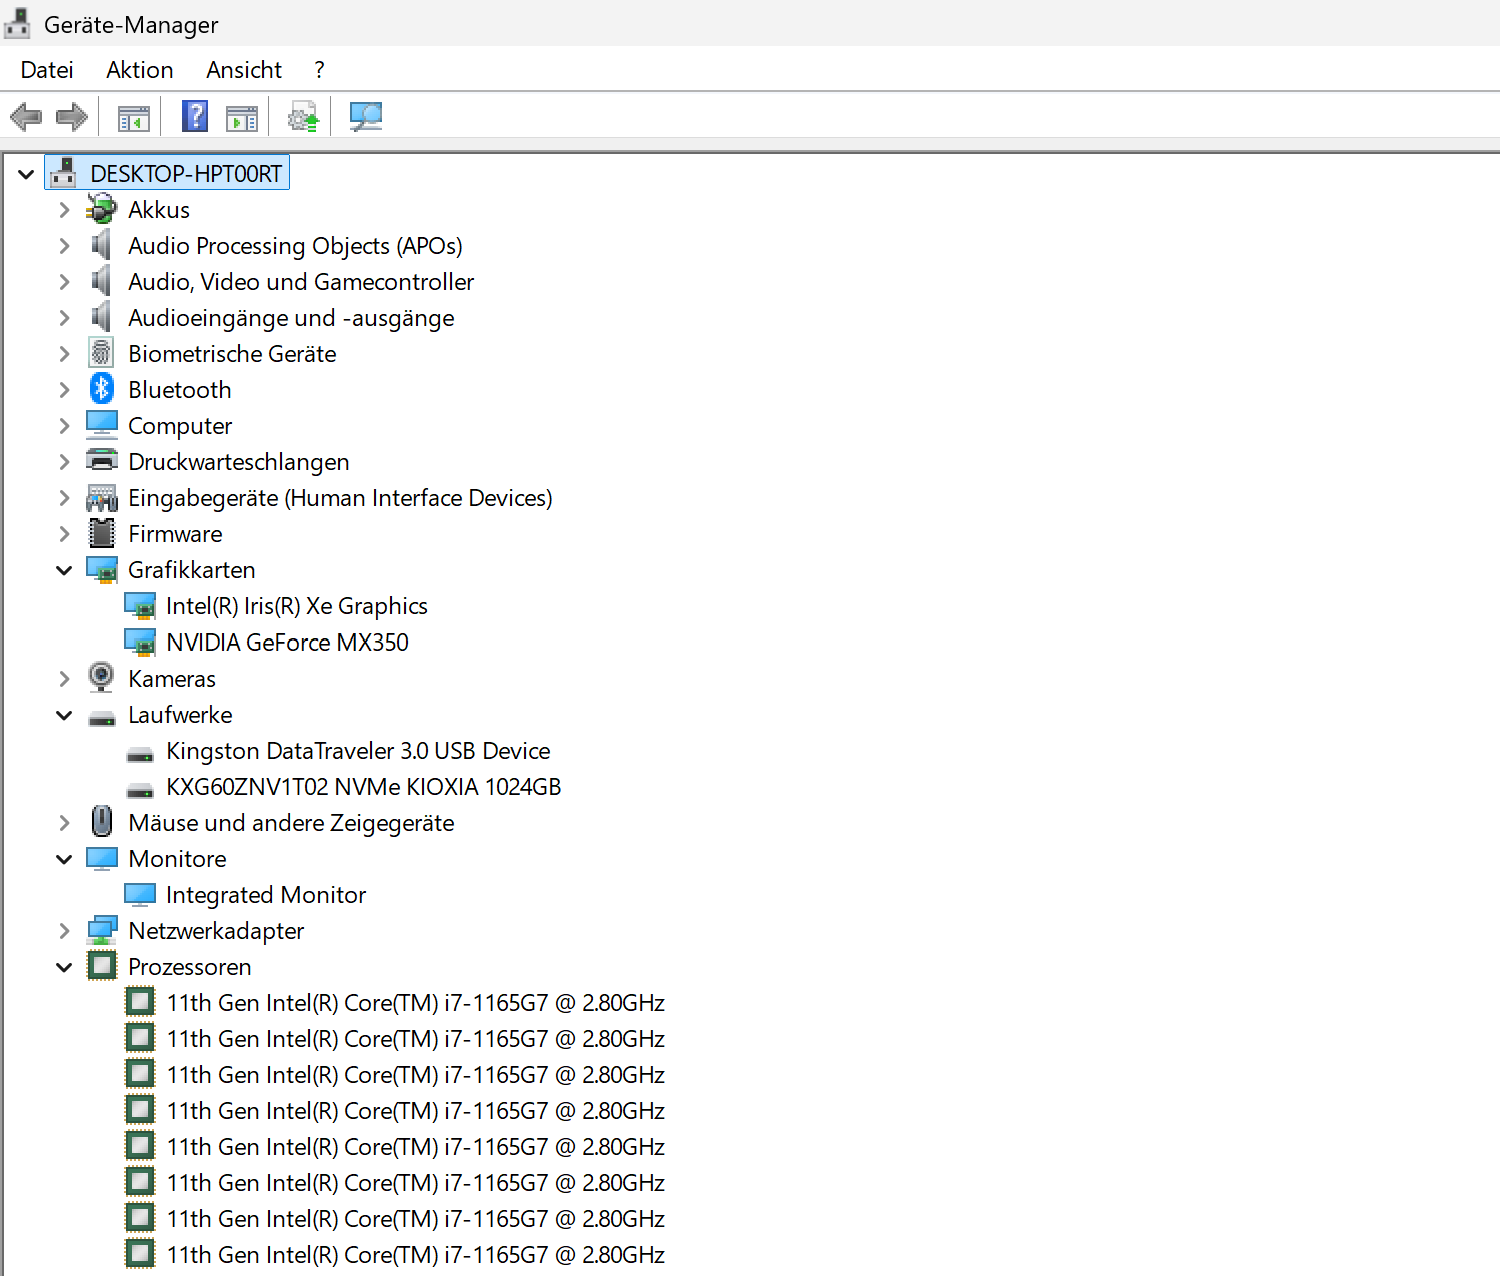The image size is (1500, 1276).
Task: Open the Datei menu
Action: 47,70
